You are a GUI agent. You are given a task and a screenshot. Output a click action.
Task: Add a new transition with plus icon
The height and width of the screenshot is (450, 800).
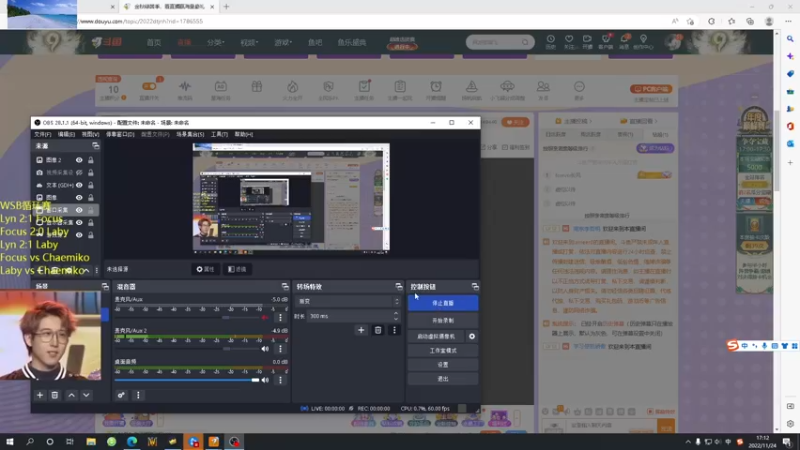click(x=361, y=330)
